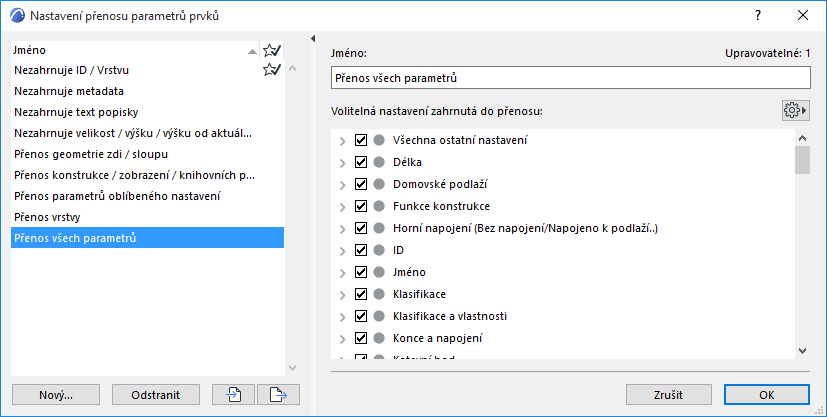Click the Jméno text input field

(x=570, y=77)
